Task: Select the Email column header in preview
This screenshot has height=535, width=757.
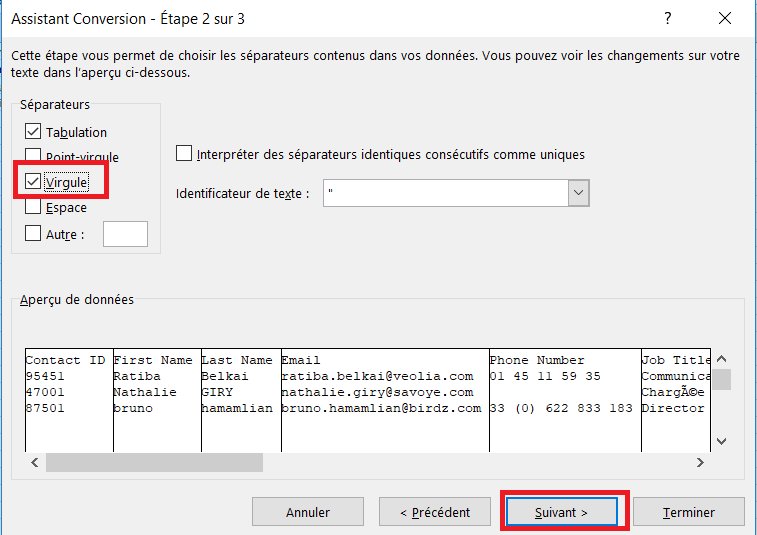Action: point(301,360)
